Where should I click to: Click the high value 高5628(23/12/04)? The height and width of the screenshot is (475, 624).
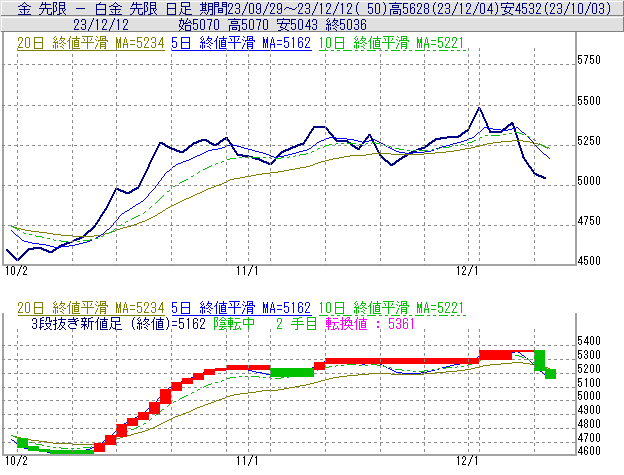tap(444, 8)
